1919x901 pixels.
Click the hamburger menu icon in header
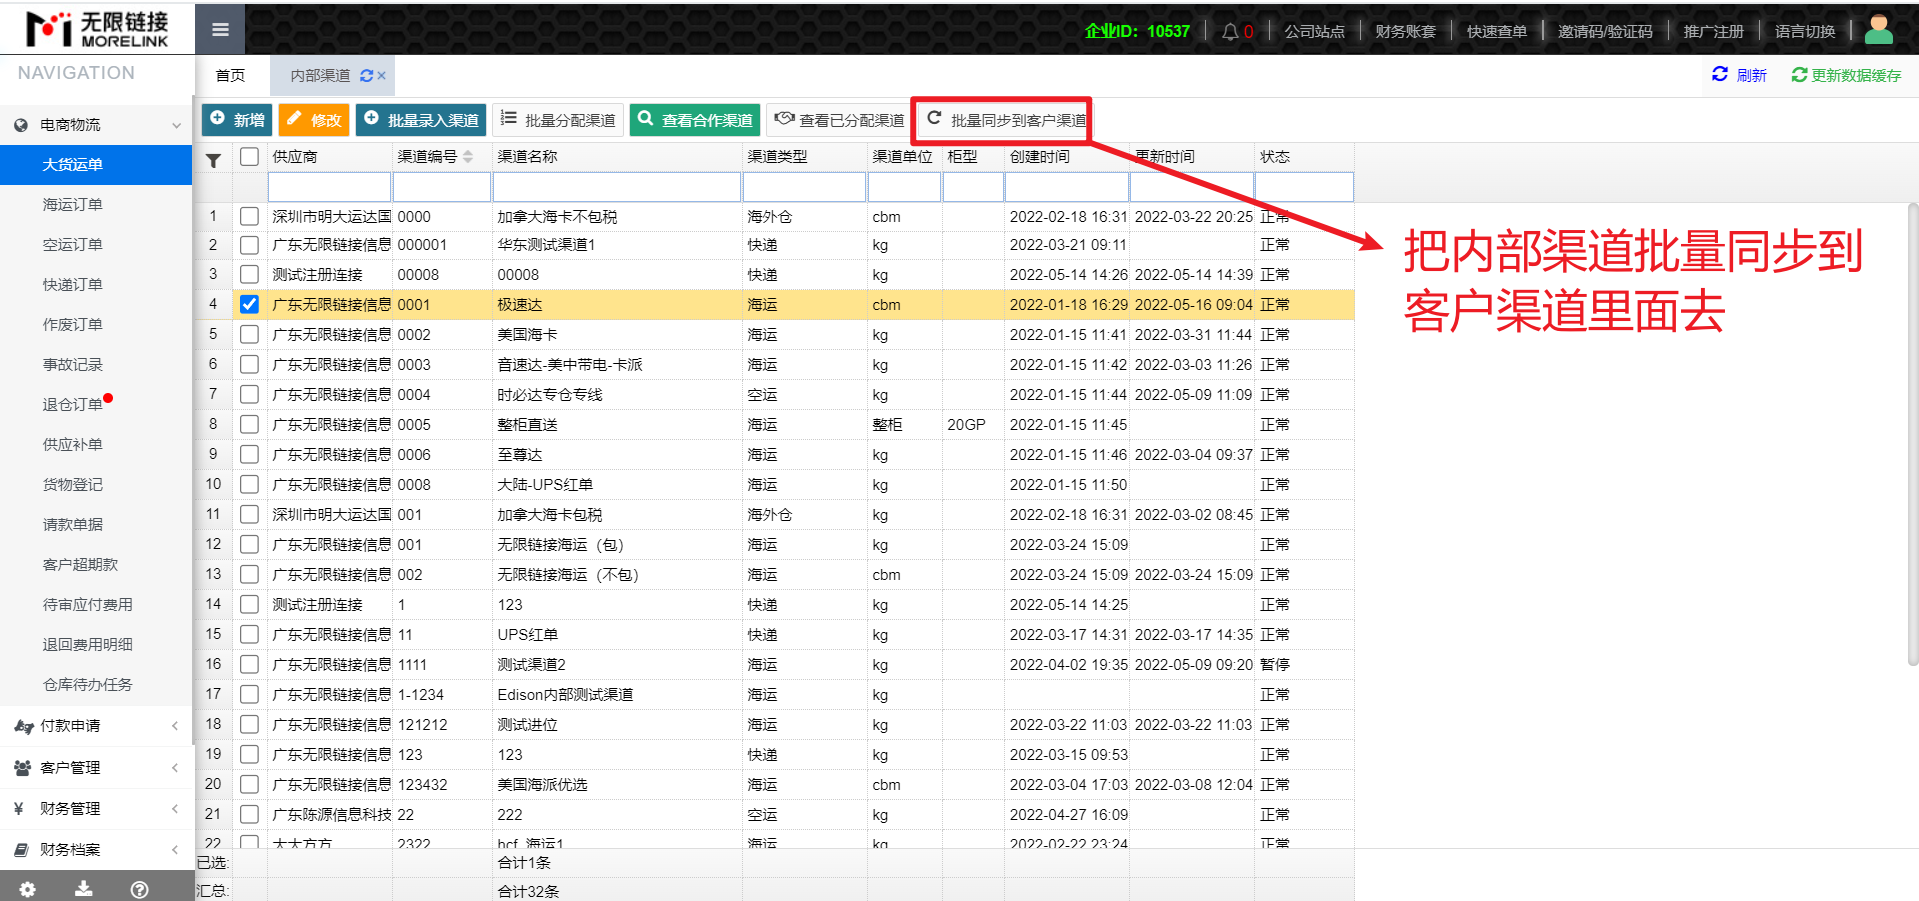pyautogui.click(x=220, y=30)
